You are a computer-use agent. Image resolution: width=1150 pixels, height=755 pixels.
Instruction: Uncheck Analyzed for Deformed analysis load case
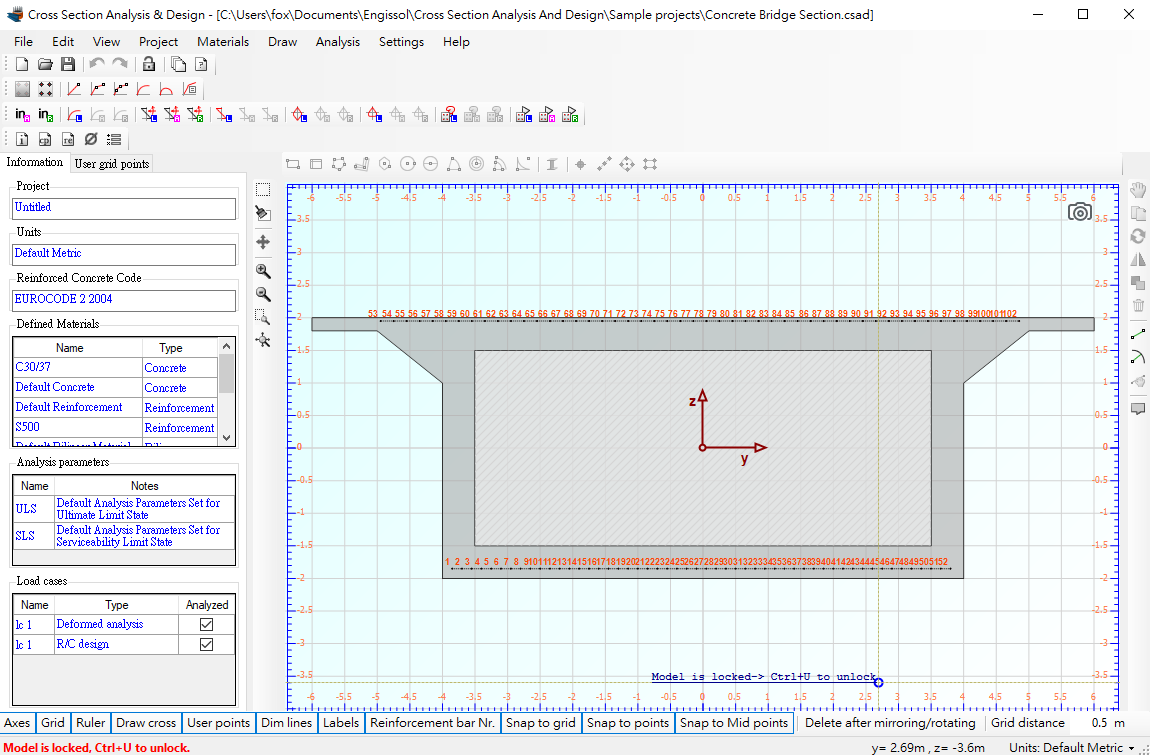(x=206, y=624)
